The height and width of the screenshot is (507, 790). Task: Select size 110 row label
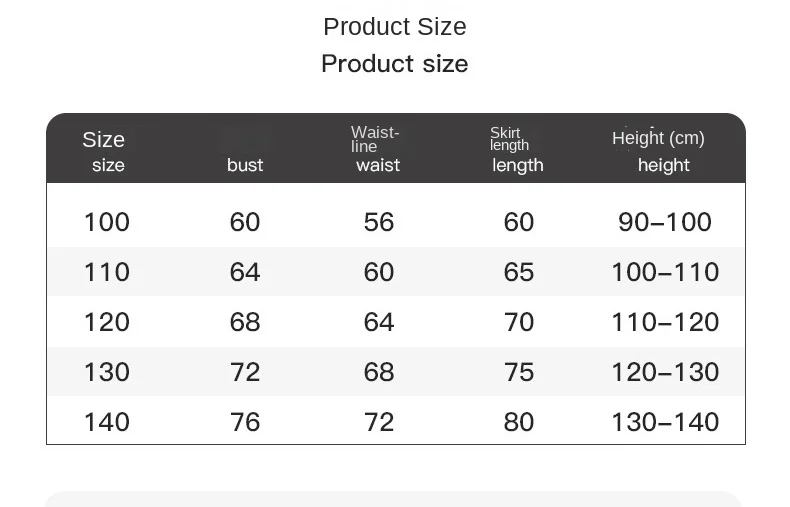pos(107,272)
